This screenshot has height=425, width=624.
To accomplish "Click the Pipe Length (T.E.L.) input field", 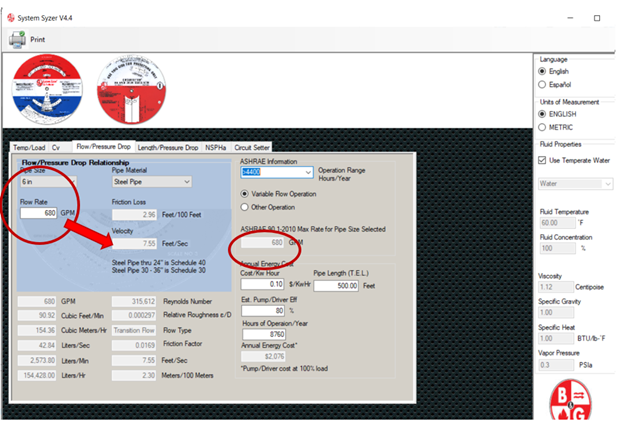I will [x=336, y=286].
